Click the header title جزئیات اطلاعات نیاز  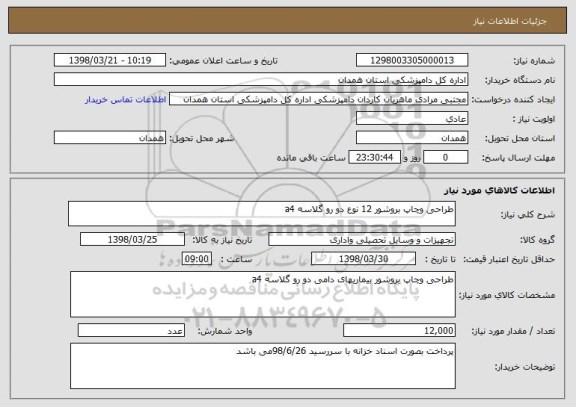pyautogui.click(x=510, y=21)
